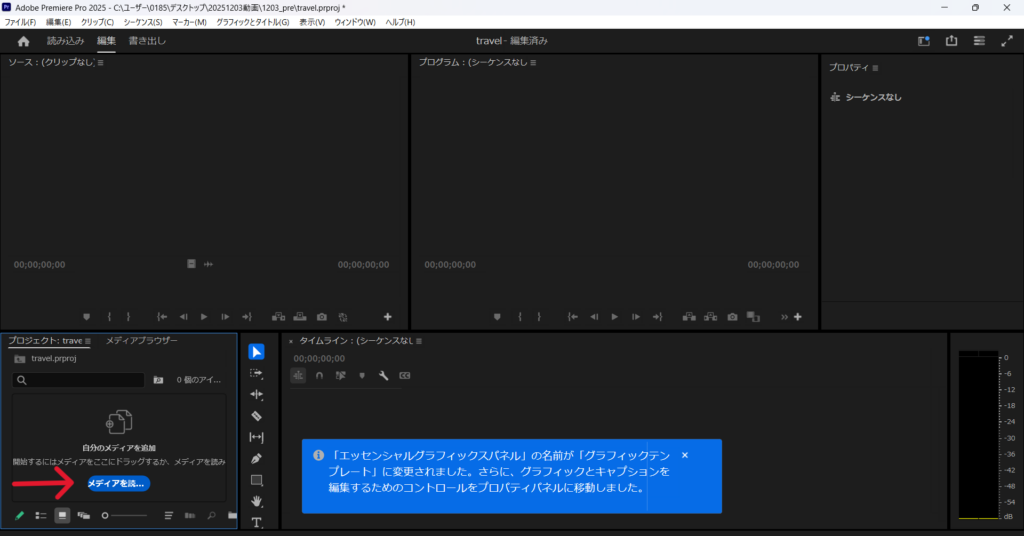Click the Ripple Edit tool
The image size is (1024, 536).
click(256, 395)
